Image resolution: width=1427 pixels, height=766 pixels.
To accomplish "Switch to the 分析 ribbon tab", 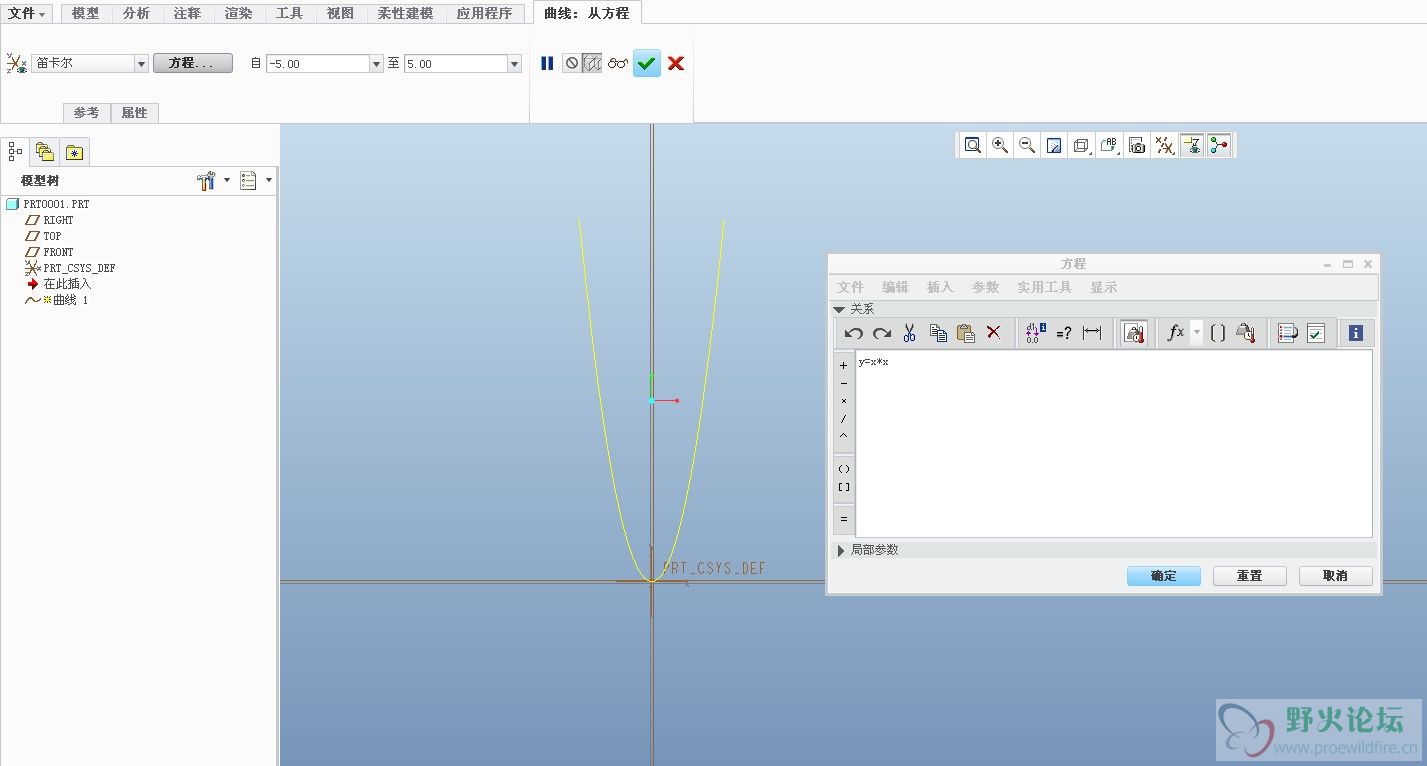I will click(137, 13).
